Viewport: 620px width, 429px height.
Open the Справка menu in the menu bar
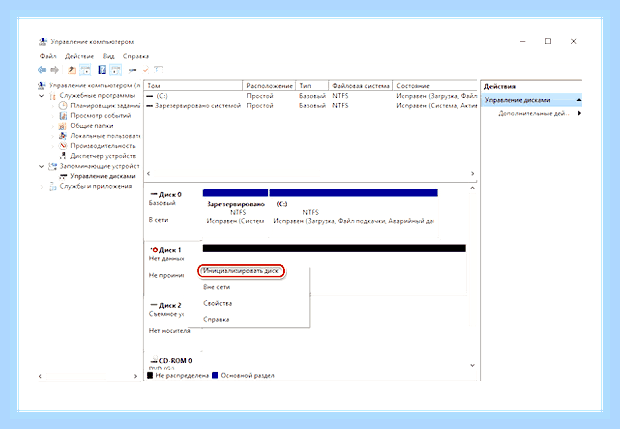click(136, 56)
